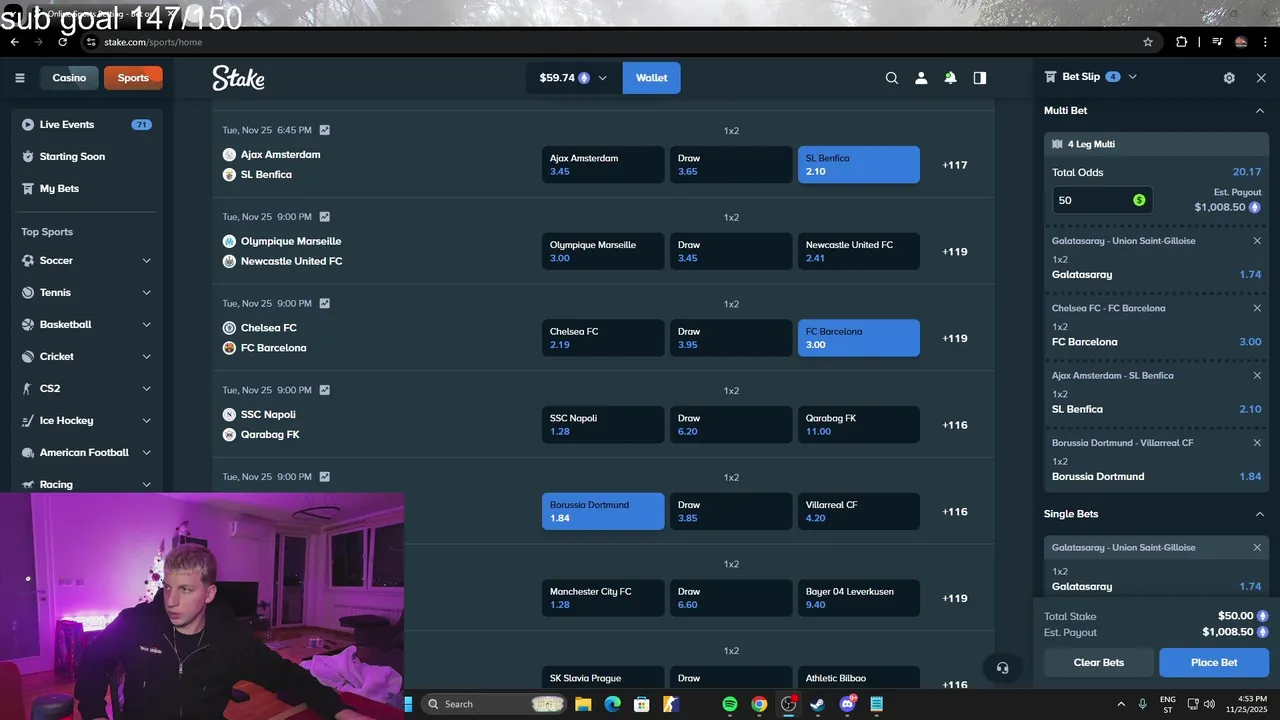This screenshot has height=720, width=1280.
Task: Open Stake search magnifier icon
Action: [x=892, y=78]
